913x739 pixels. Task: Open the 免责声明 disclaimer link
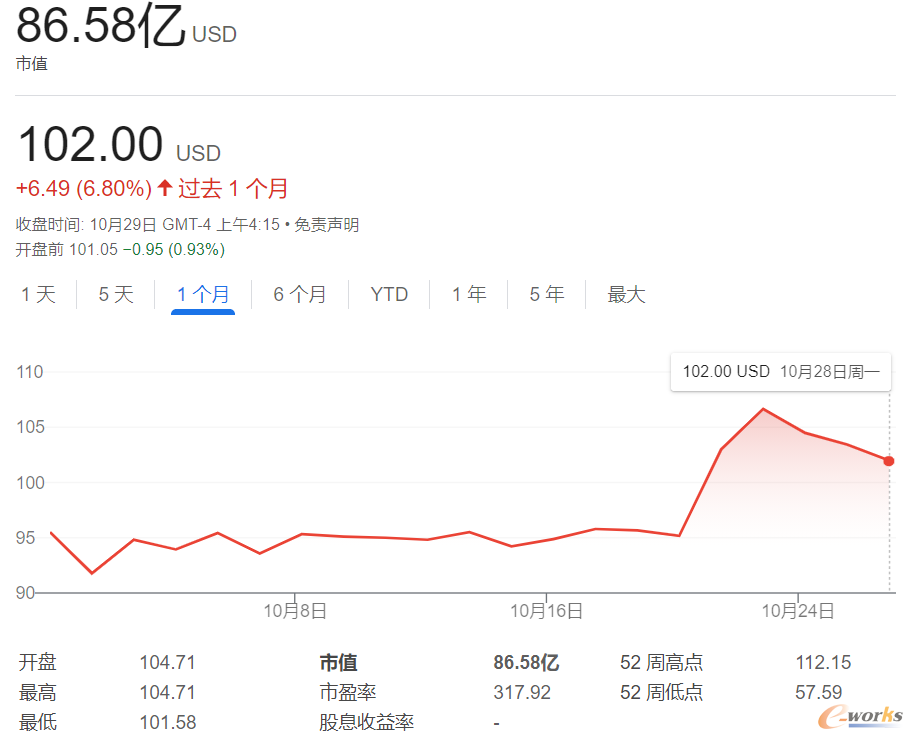tap(327, 225)
